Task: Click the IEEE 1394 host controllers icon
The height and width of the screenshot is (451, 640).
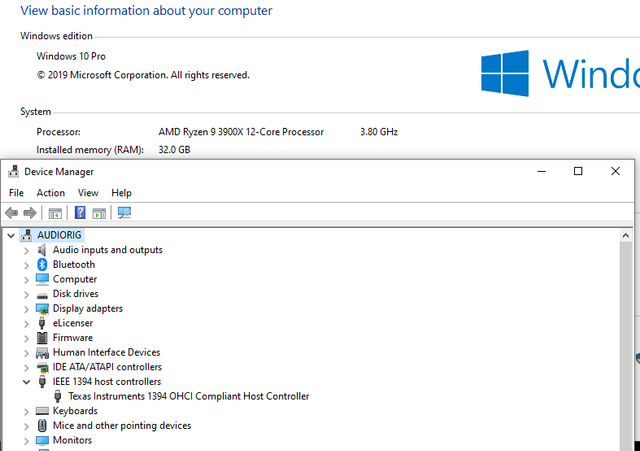Action: coord(42,382)
